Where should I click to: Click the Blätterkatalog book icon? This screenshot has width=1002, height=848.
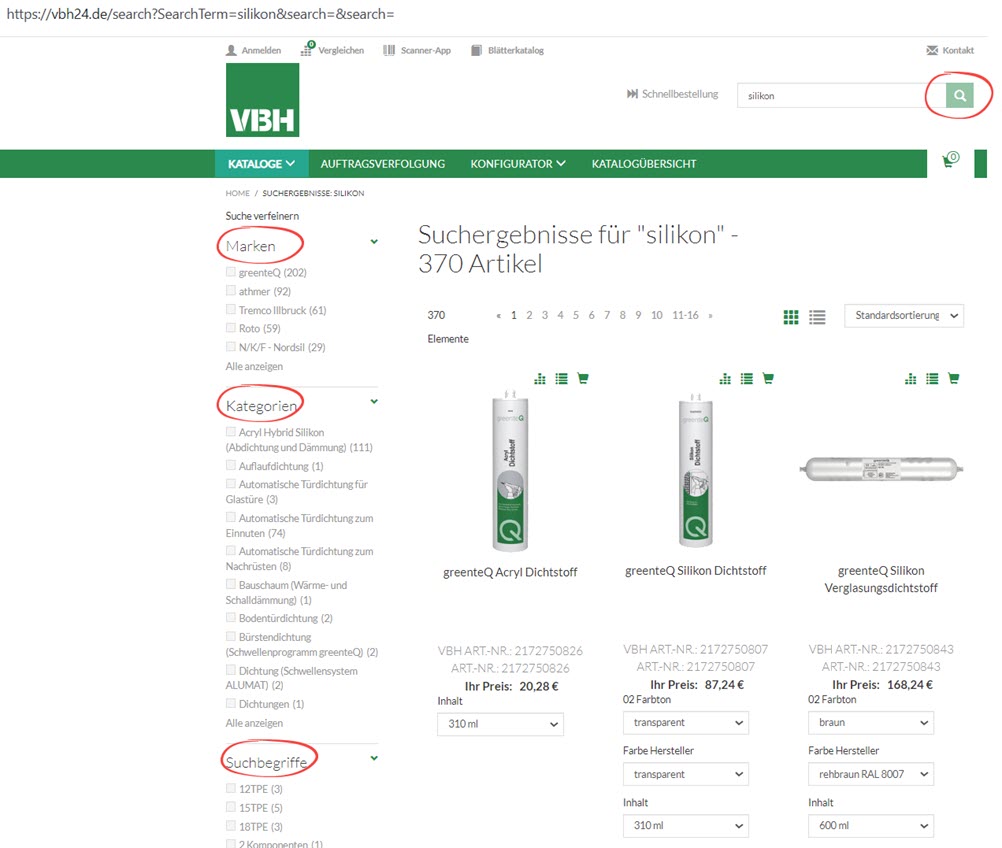point(476,50)
